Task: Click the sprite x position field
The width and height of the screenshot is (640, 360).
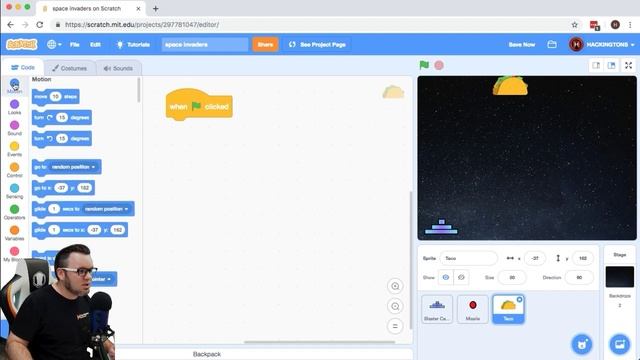Action: click(x=535, y=258)
